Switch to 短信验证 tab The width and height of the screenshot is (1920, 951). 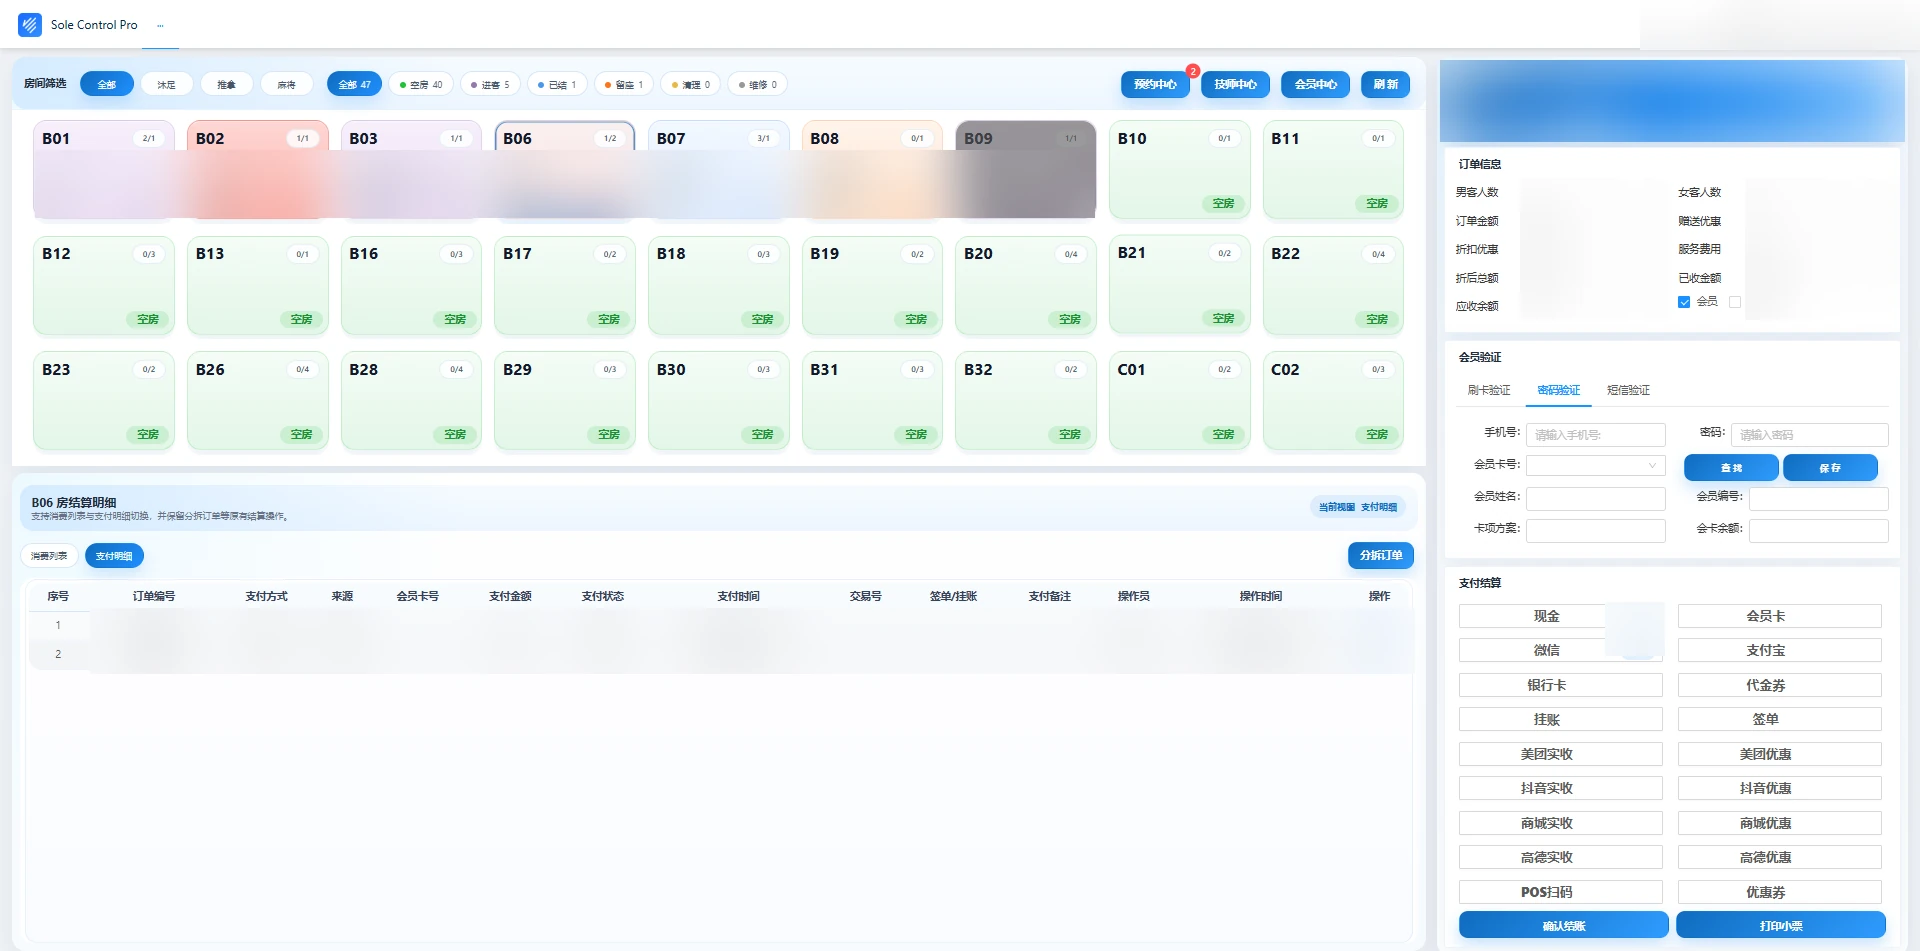pyautogui.click(x=1628, y=390)
